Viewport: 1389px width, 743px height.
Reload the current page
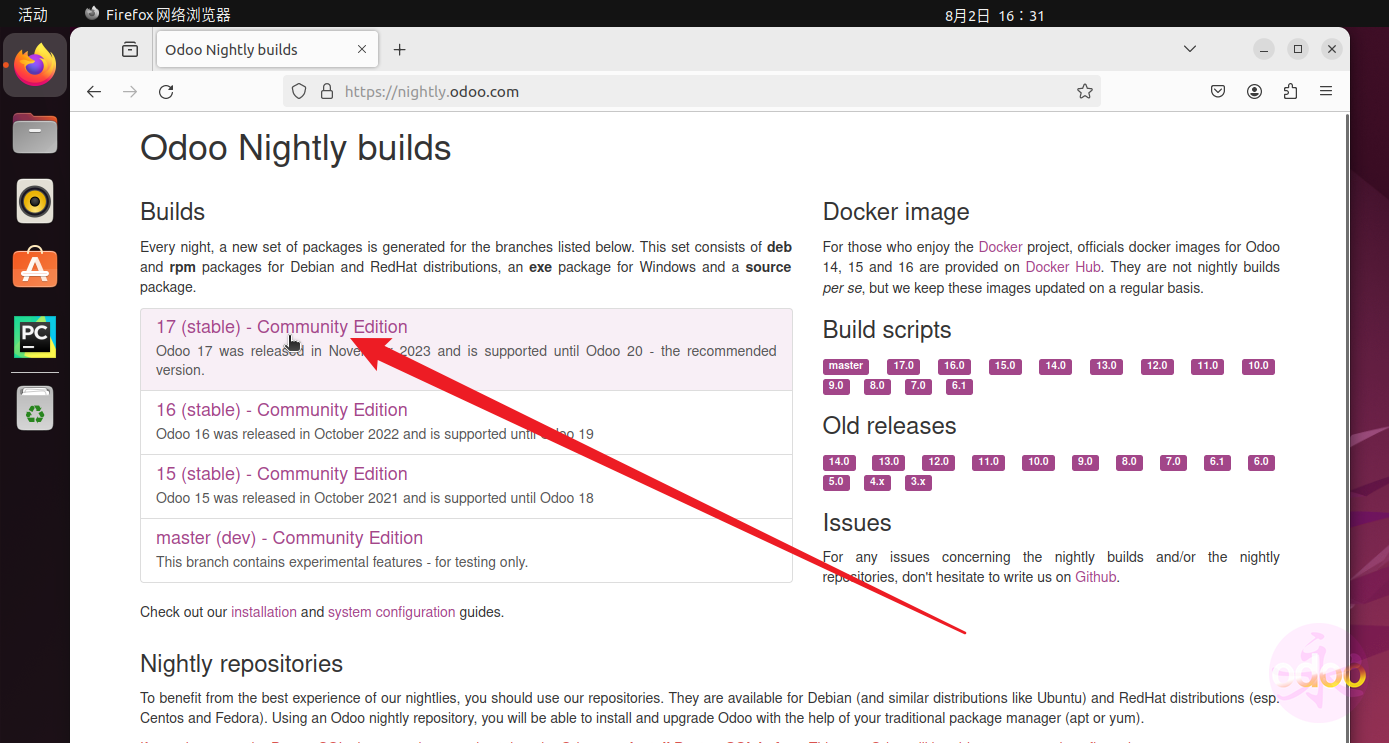(166, 92)
